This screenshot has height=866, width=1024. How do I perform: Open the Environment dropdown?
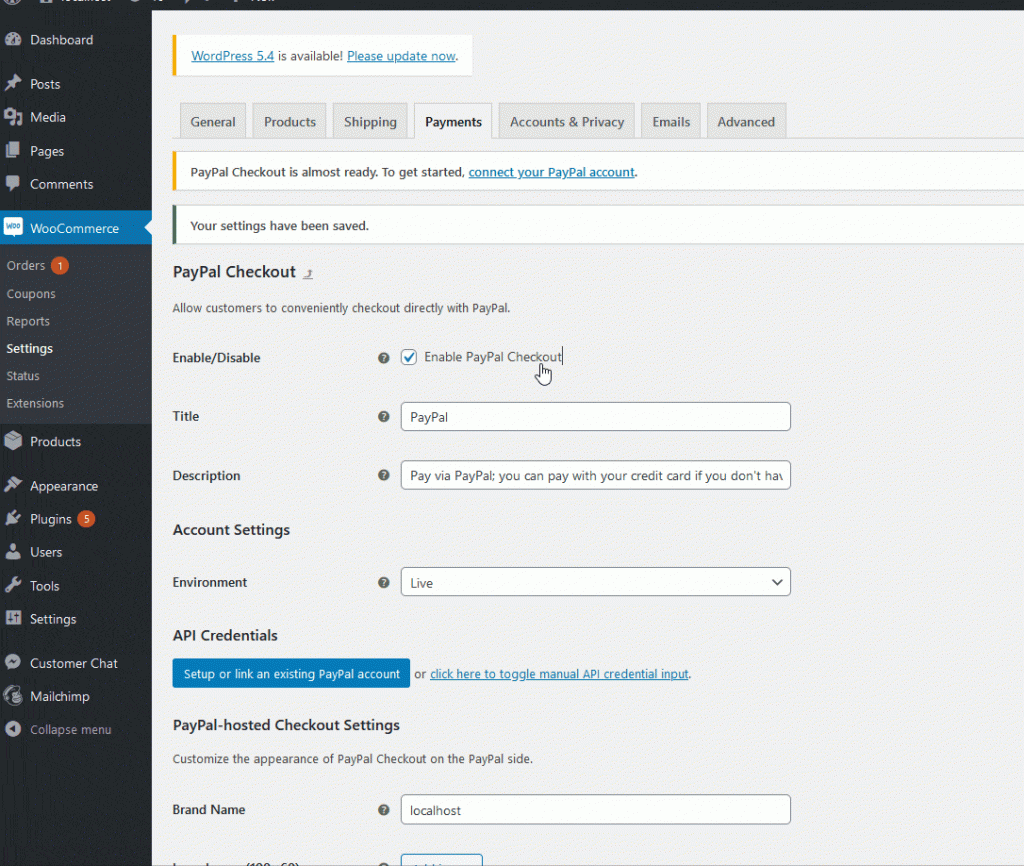595,582
